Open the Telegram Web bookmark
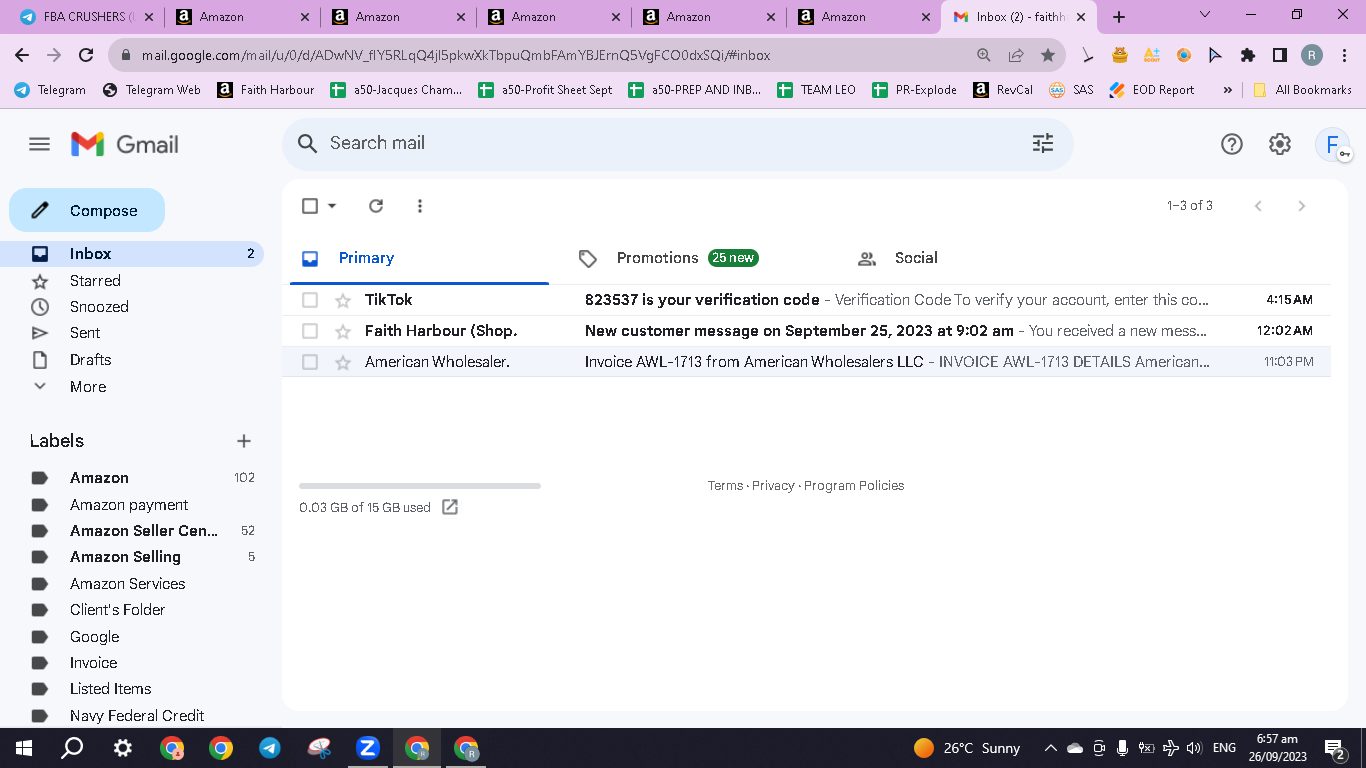Viewport: 1366px width, 768px height. [x=151, y=90]
